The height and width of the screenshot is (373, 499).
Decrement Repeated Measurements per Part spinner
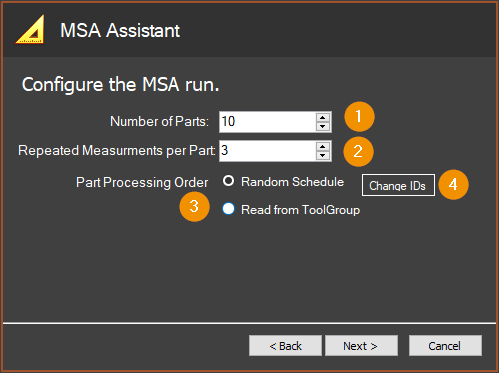pyautogui.click(x=322, y=155)
